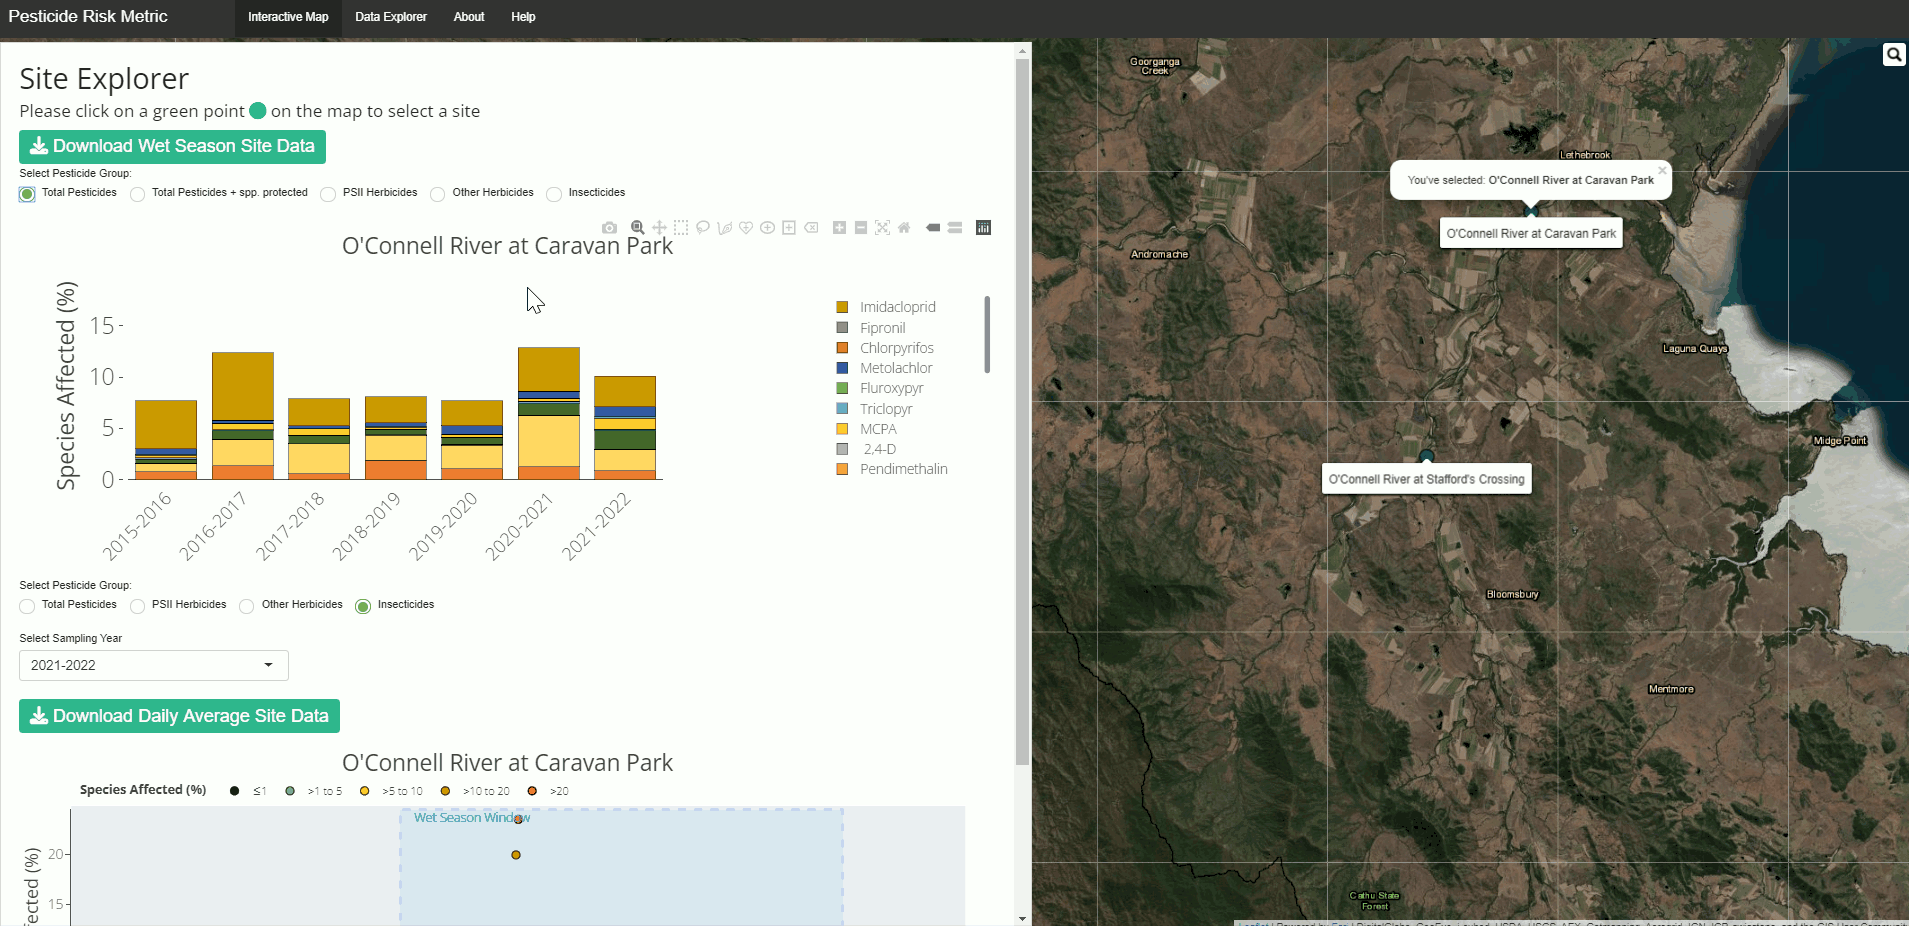Enable compare data on hover
This screenshot has width=1909, height=926.
(x=955, y=228)
